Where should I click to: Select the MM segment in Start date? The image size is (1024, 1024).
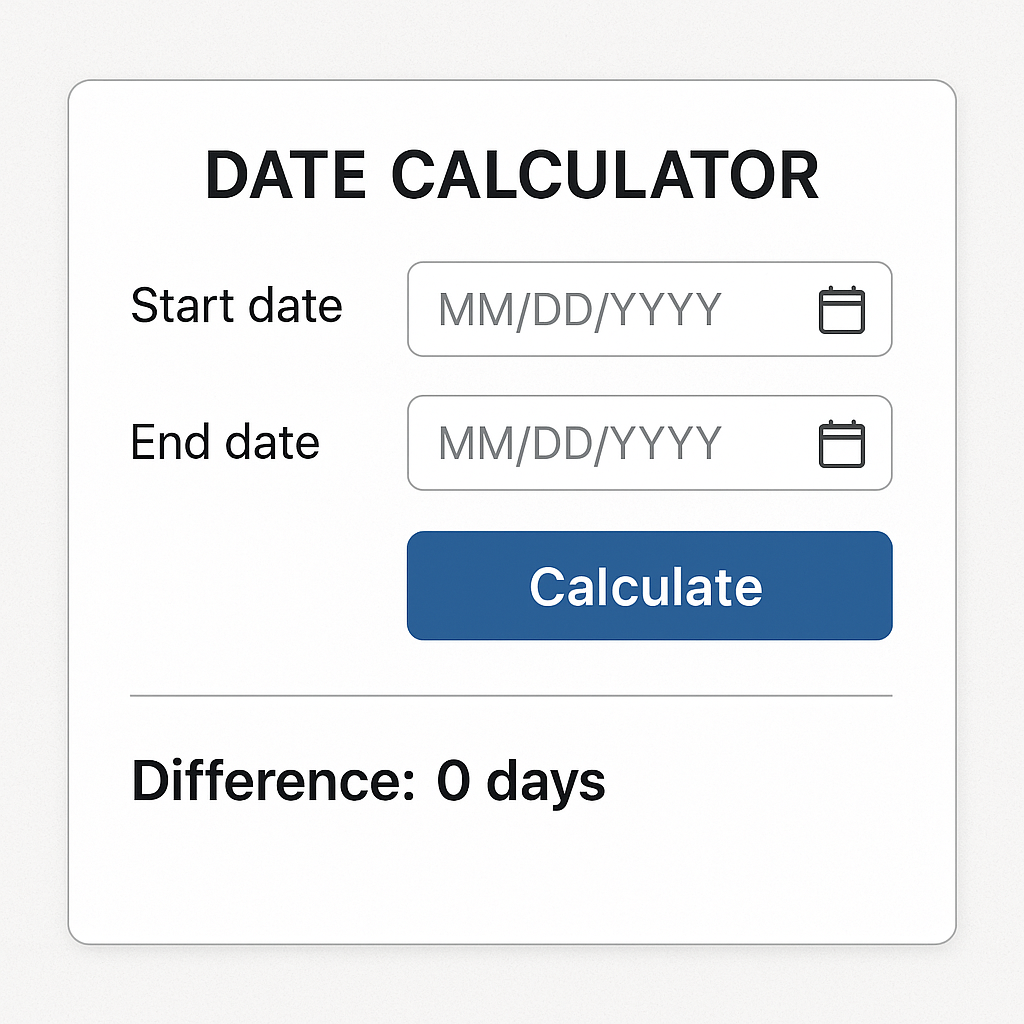(468, 311)
